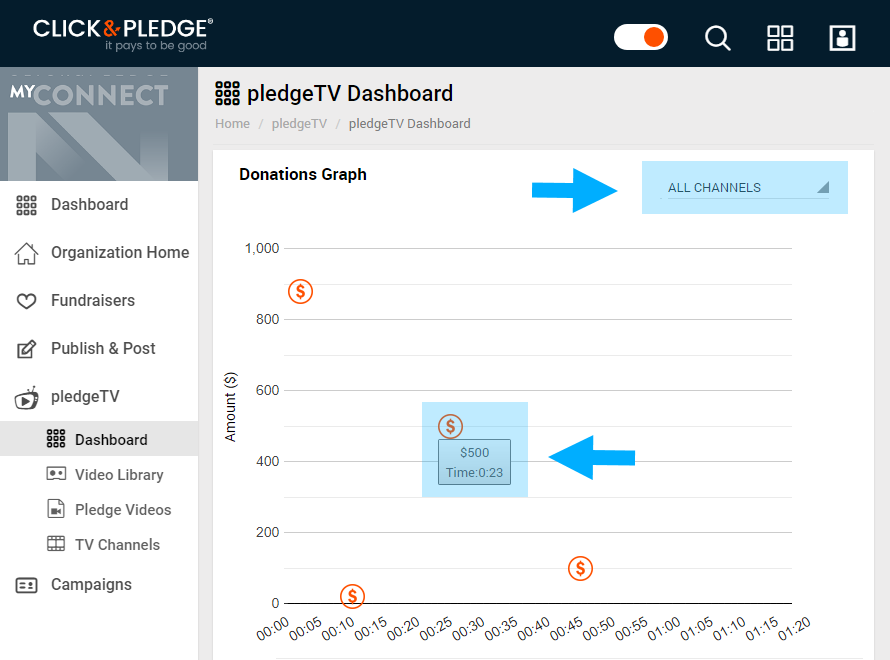The height and width of the screenshot is (660, 890).
Task: Select the donation marker at time 00:45
Action: tap(580, 568)
